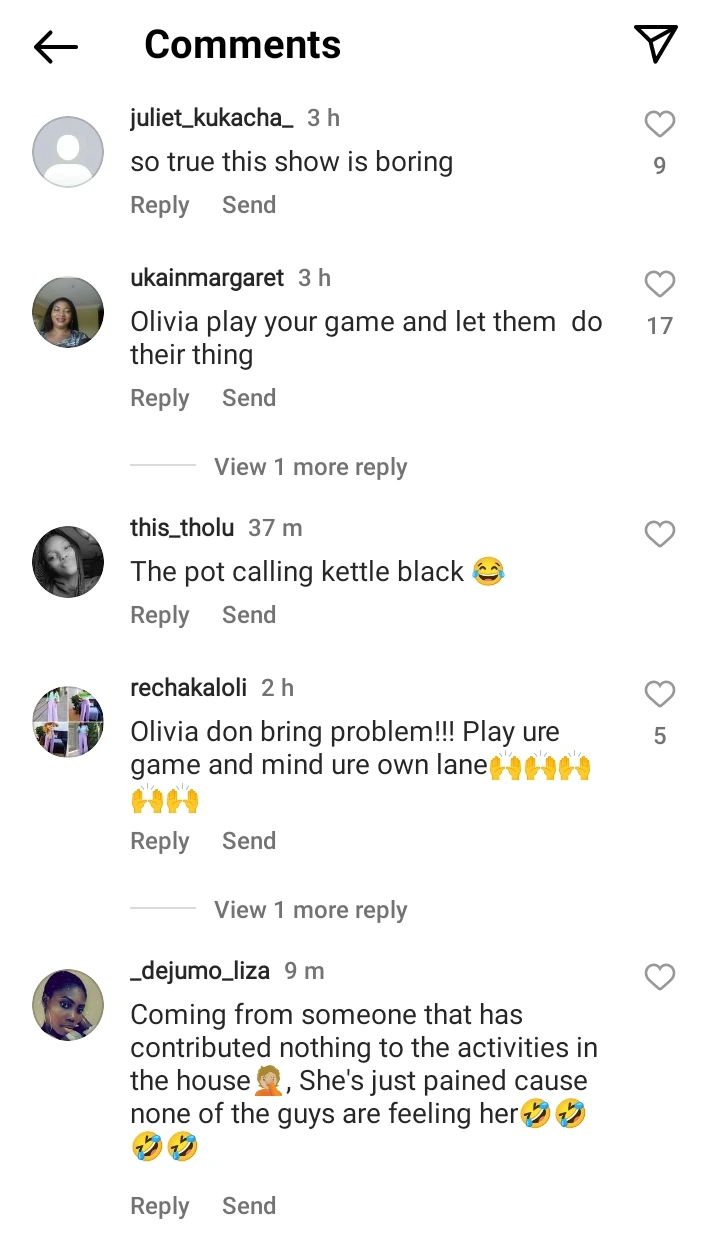The image size is (720, 1256).
Task: Send juliet_kukacha_'s comment to someone
Action: tap(249, 205)
